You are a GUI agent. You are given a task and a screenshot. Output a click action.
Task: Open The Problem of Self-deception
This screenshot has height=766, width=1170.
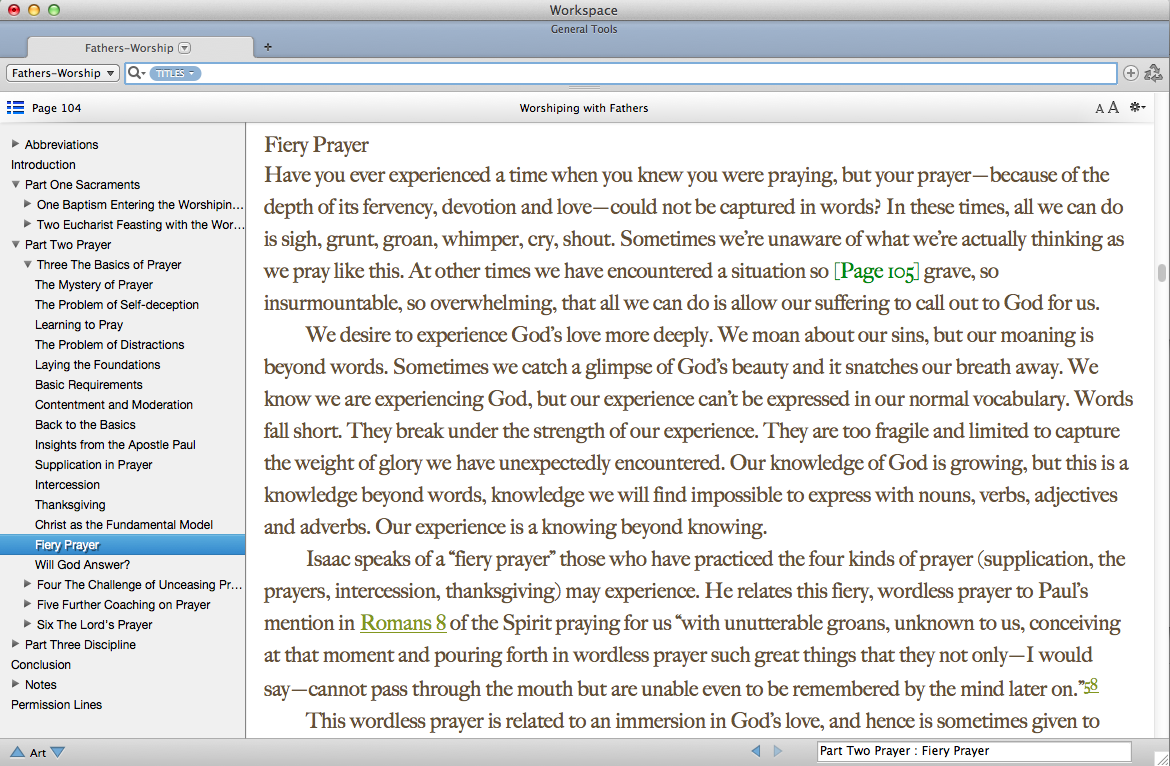click(116, 304)
